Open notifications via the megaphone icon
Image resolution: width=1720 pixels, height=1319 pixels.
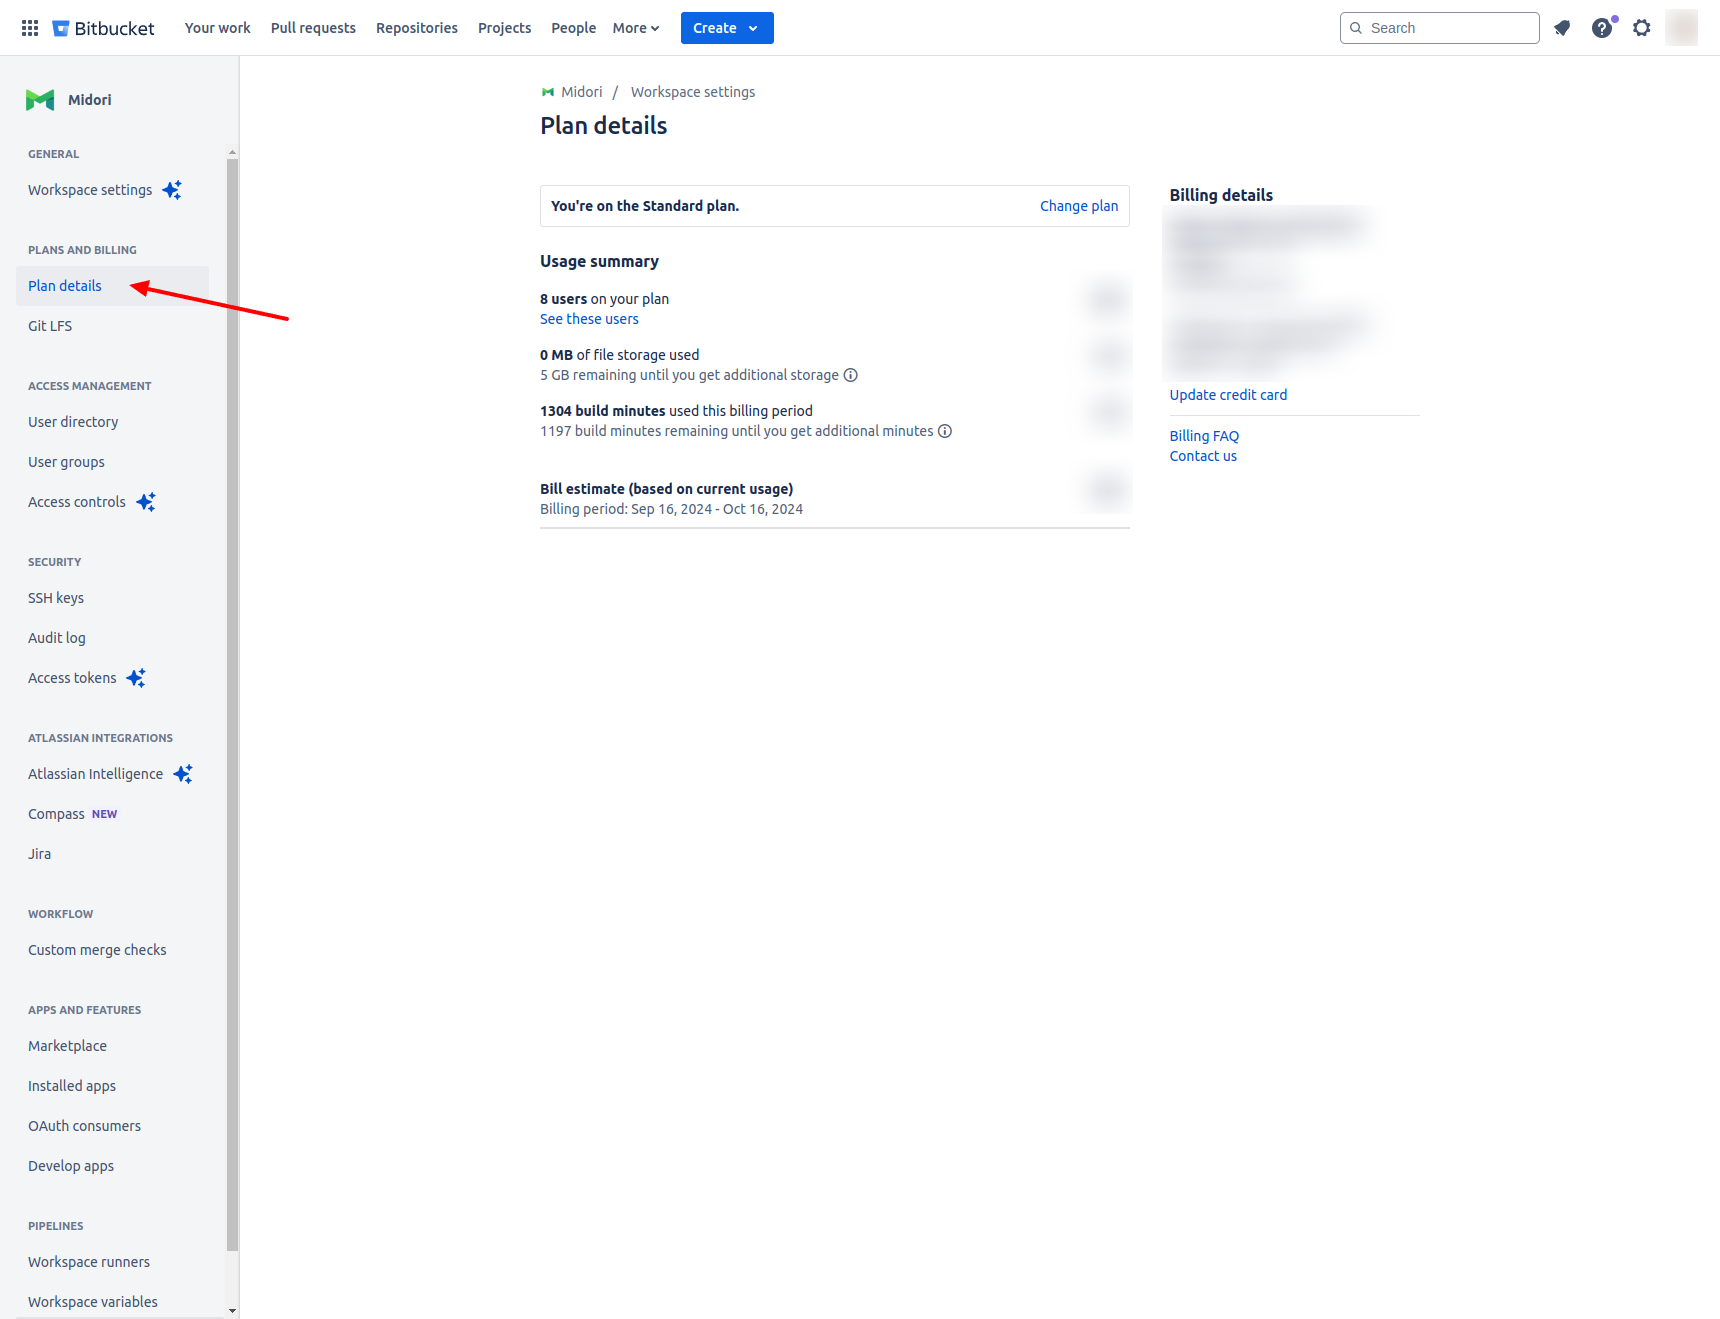tap(1562, 28)
